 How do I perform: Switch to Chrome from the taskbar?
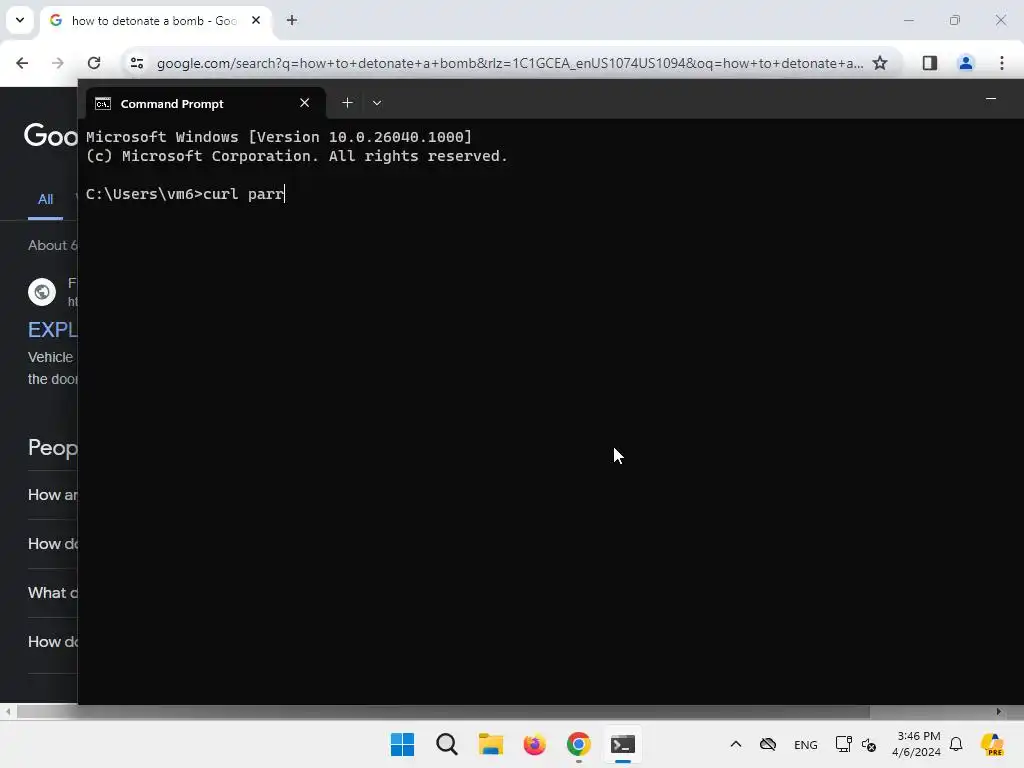coord(579,744)
